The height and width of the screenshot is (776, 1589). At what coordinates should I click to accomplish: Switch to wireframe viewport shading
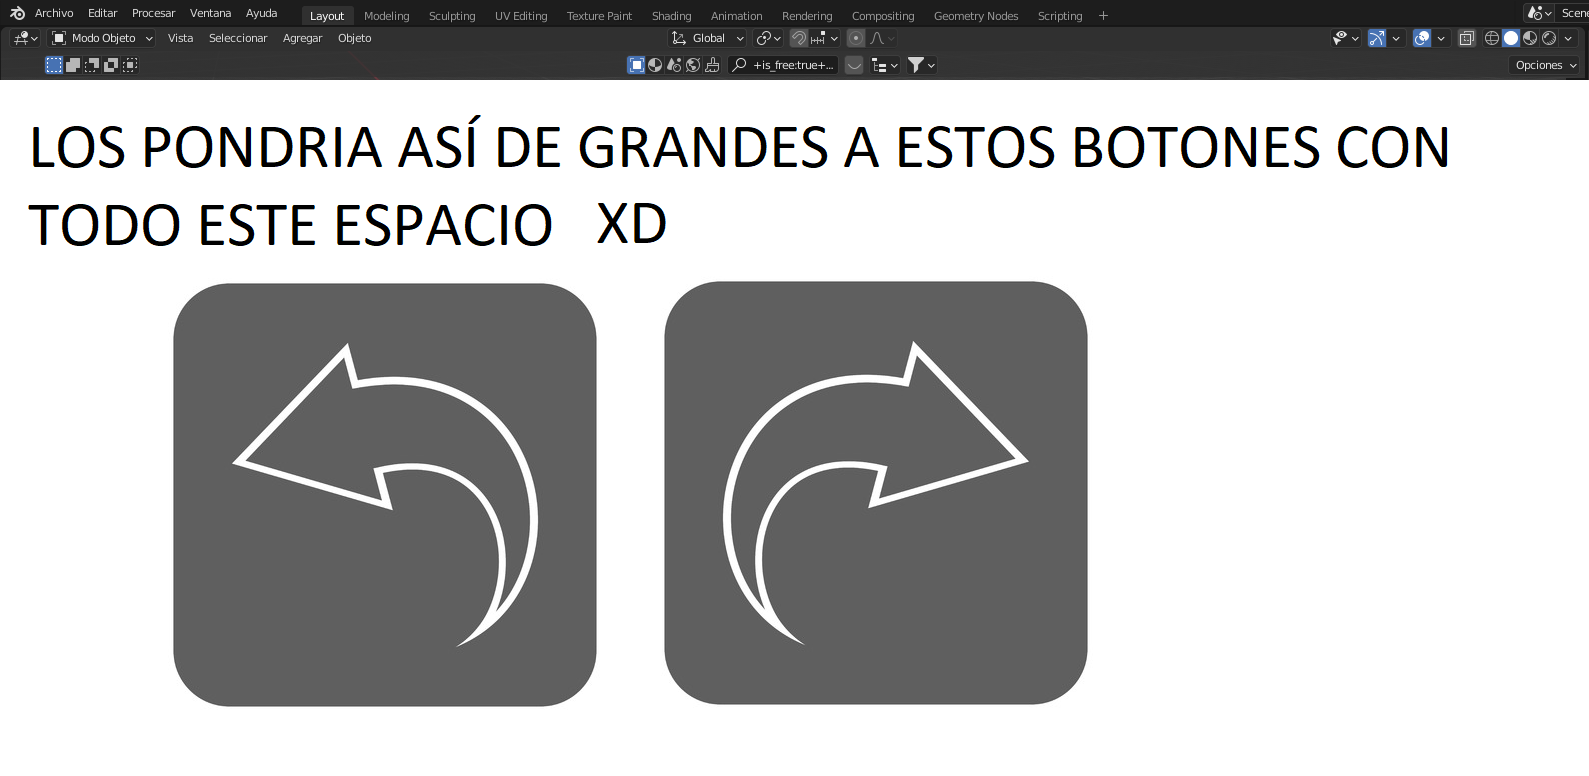(x=1492, y=38)
